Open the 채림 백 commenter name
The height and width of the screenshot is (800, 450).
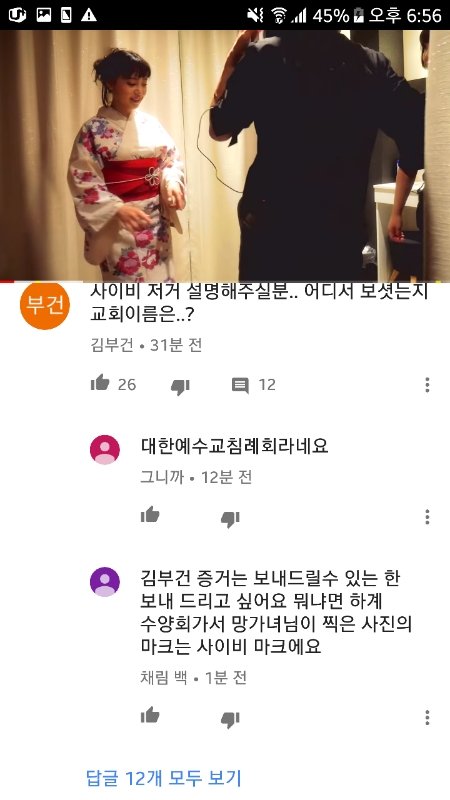(164, 678)
